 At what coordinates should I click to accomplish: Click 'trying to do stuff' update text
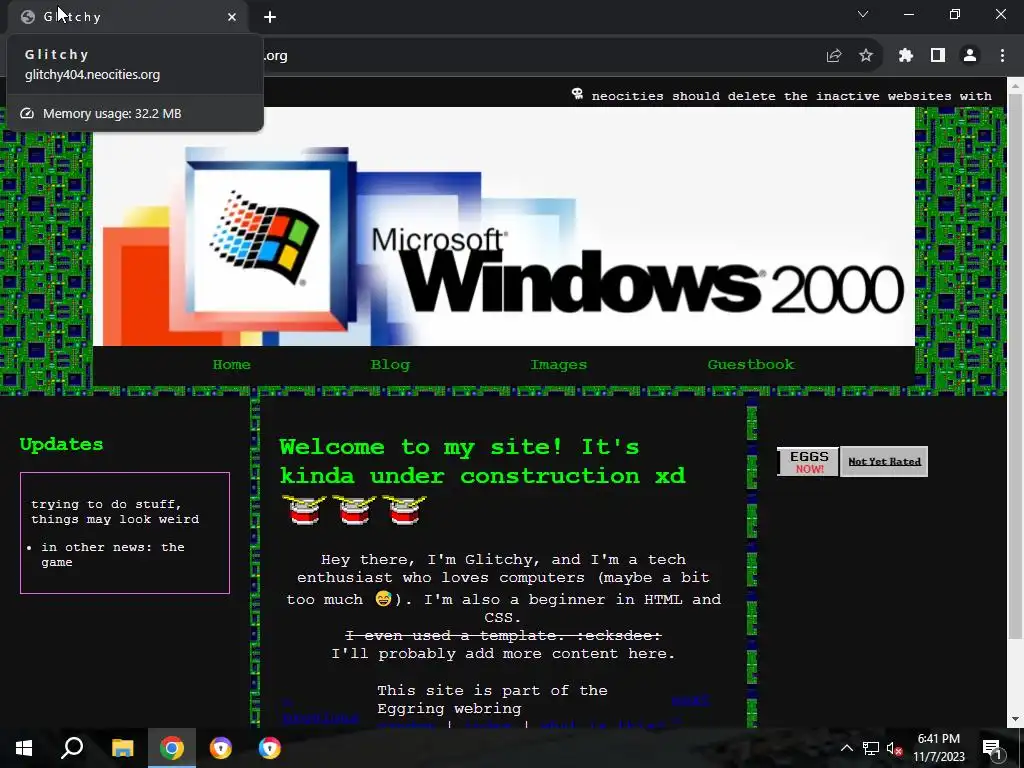pos(115,511)
